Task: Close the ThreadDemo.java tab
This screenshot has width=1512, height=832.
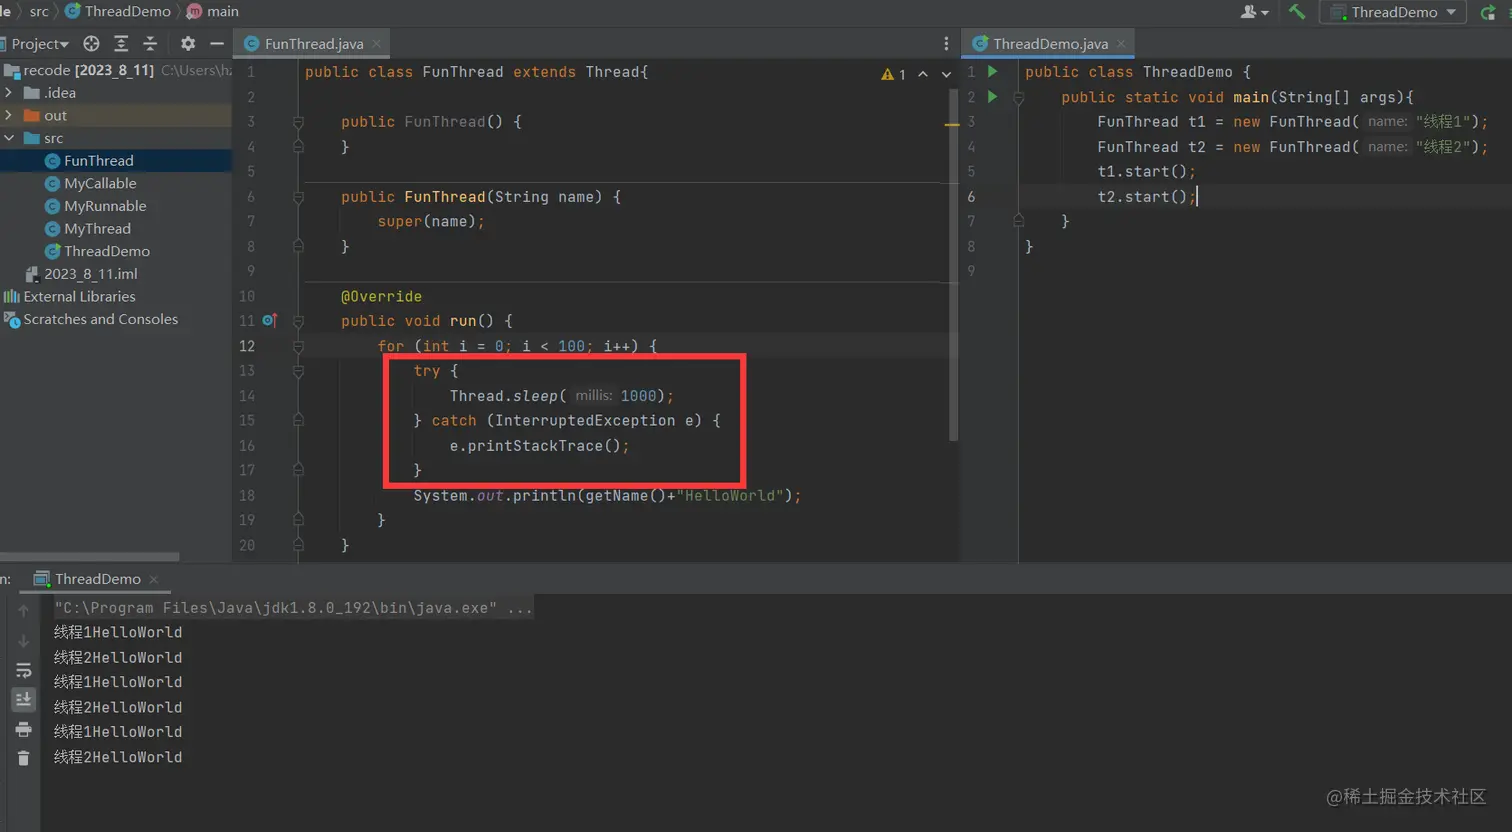Action: pyautogui.click(x=1121, y=44)
